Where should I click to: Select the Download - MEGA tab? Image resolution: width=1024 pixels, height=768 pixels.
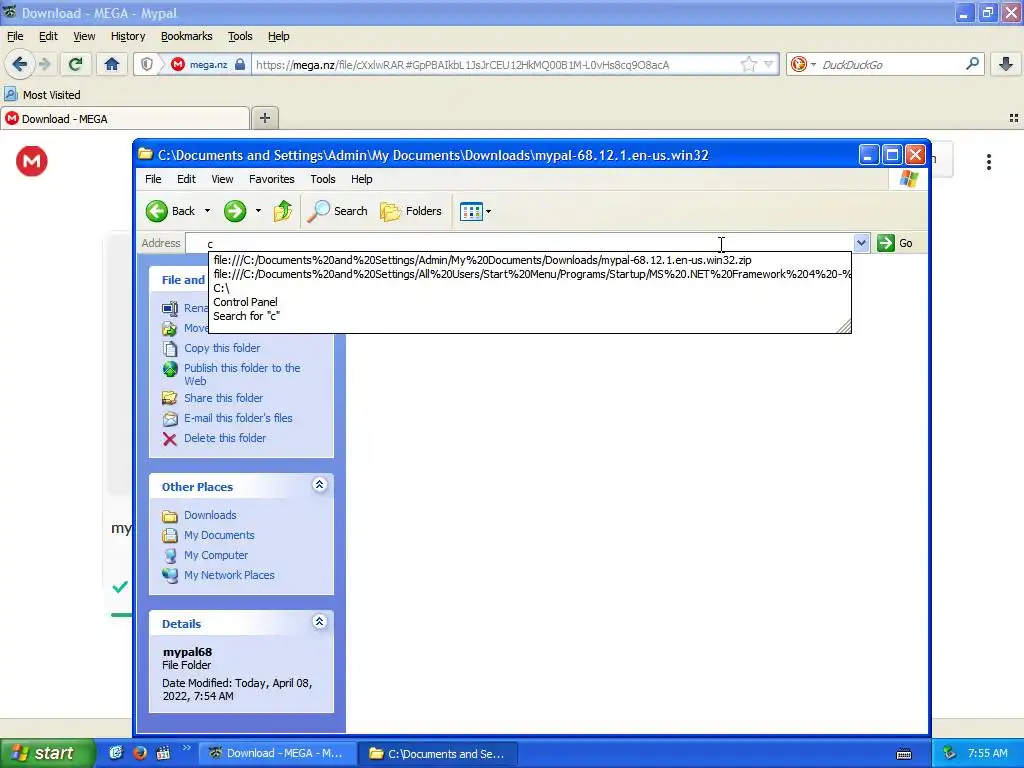125,119
